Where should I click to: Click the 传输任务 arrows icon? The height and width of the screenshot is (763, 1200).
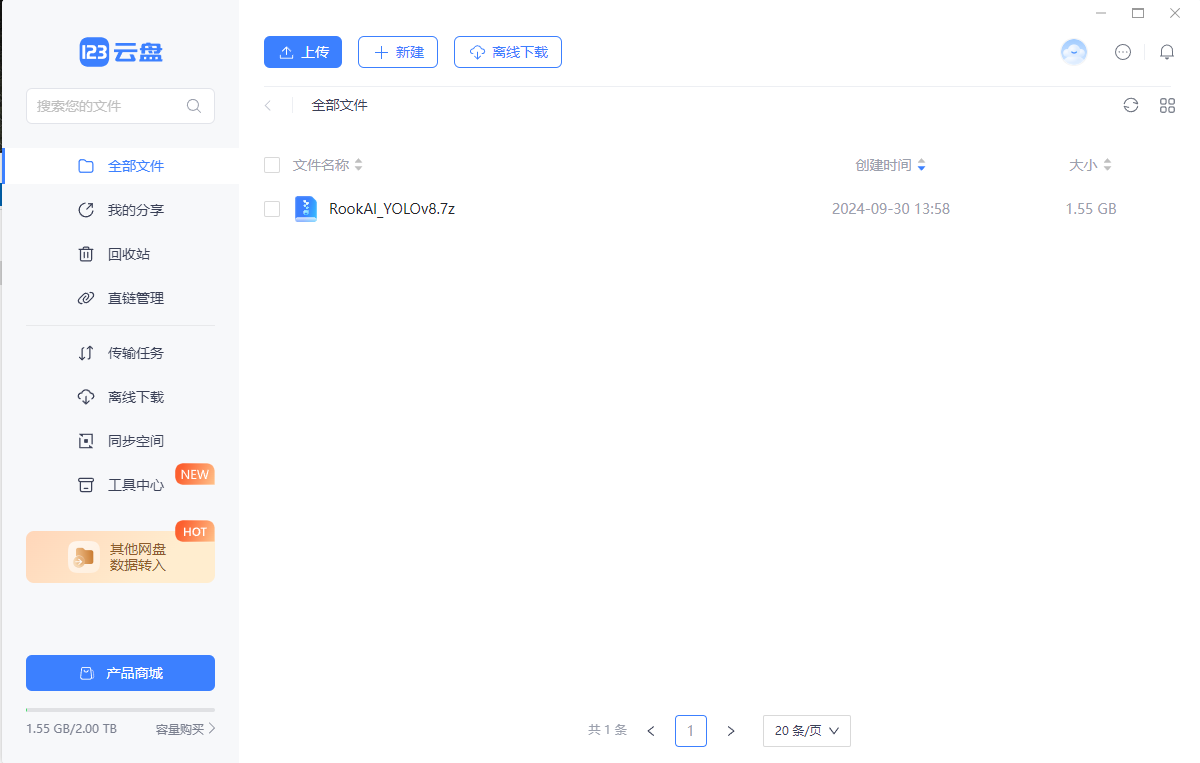(x=86, y=353)
